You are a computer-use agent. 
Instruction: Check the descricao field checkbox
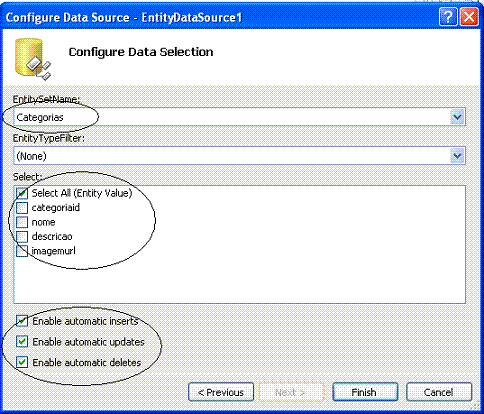coord(22,236)
